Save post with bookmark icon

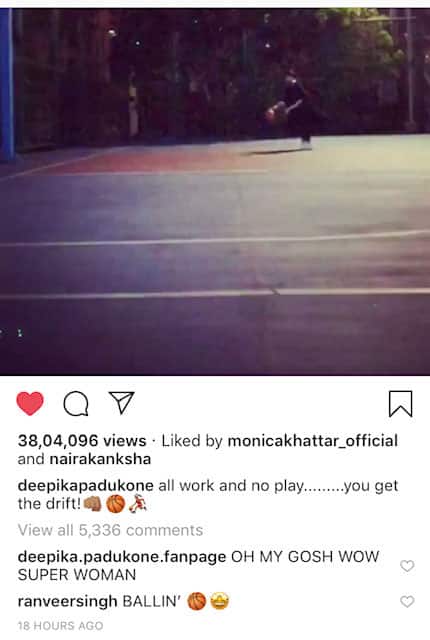pos(400,404)
